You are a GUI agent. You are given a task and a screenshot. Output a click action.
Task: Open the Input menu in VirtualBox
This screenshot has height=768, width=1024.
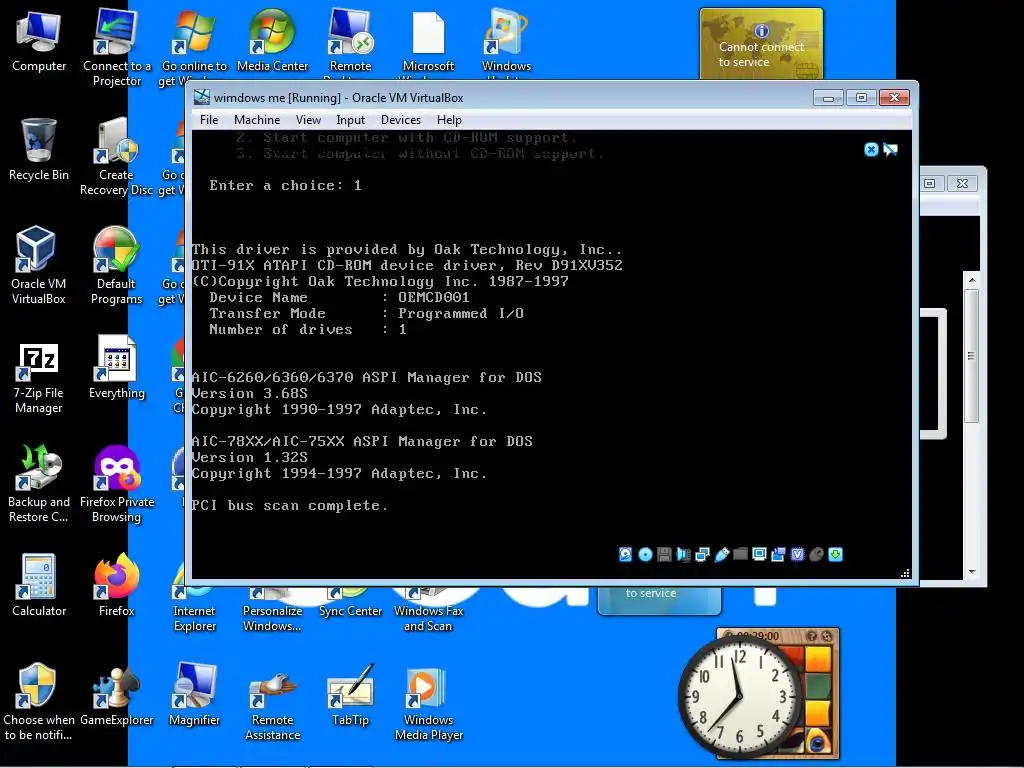click(x=351, y=120)
